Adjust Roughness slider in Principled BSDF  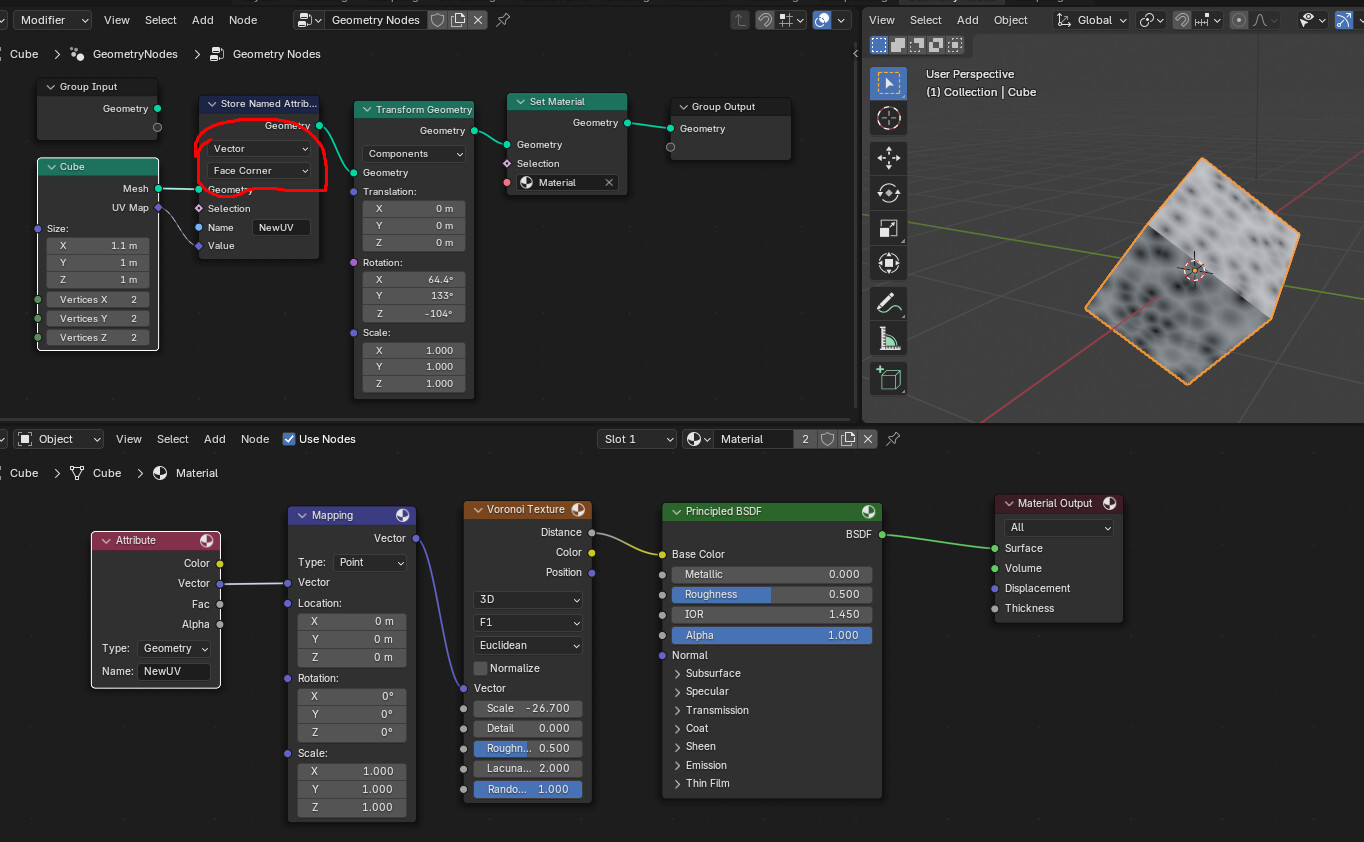[772, 595]
